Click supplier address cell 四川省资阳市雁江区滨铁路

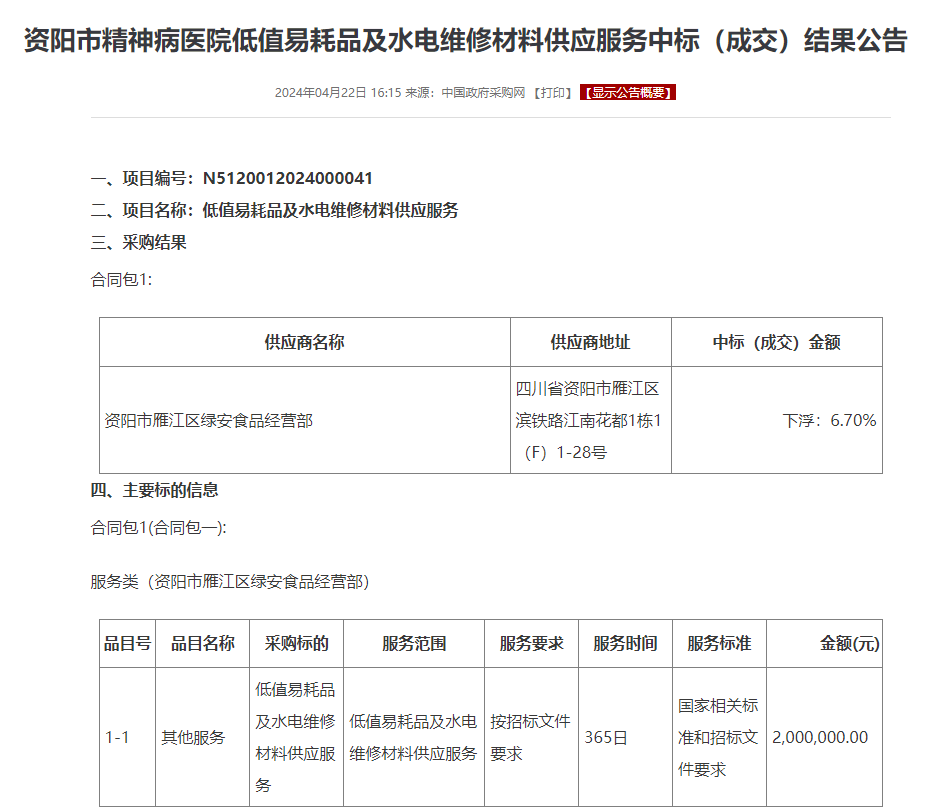tap(590, 420)
